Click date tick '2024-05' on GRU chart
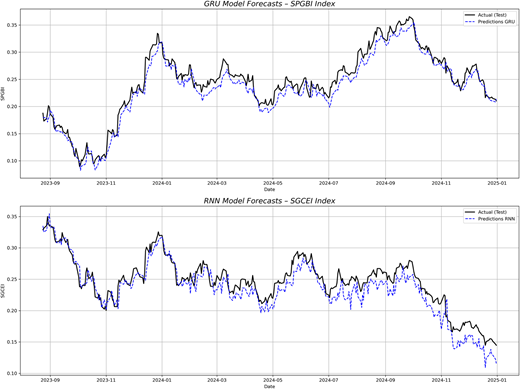520x389 pixels. [x=273, y=183]
